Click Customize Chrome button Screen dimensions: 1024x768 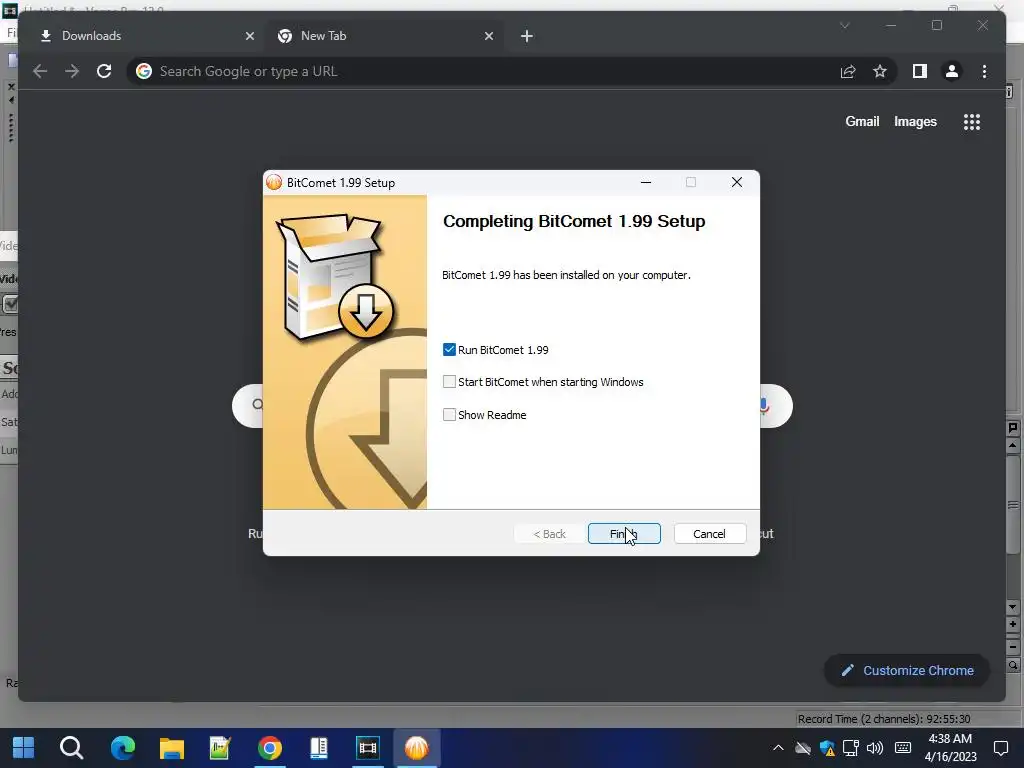tap(907, 670)
